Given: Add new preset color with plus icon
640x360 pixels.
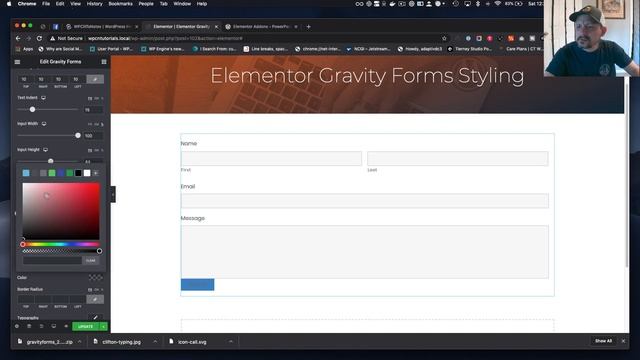Looking at the screenshot, I should tap(96, 173).
